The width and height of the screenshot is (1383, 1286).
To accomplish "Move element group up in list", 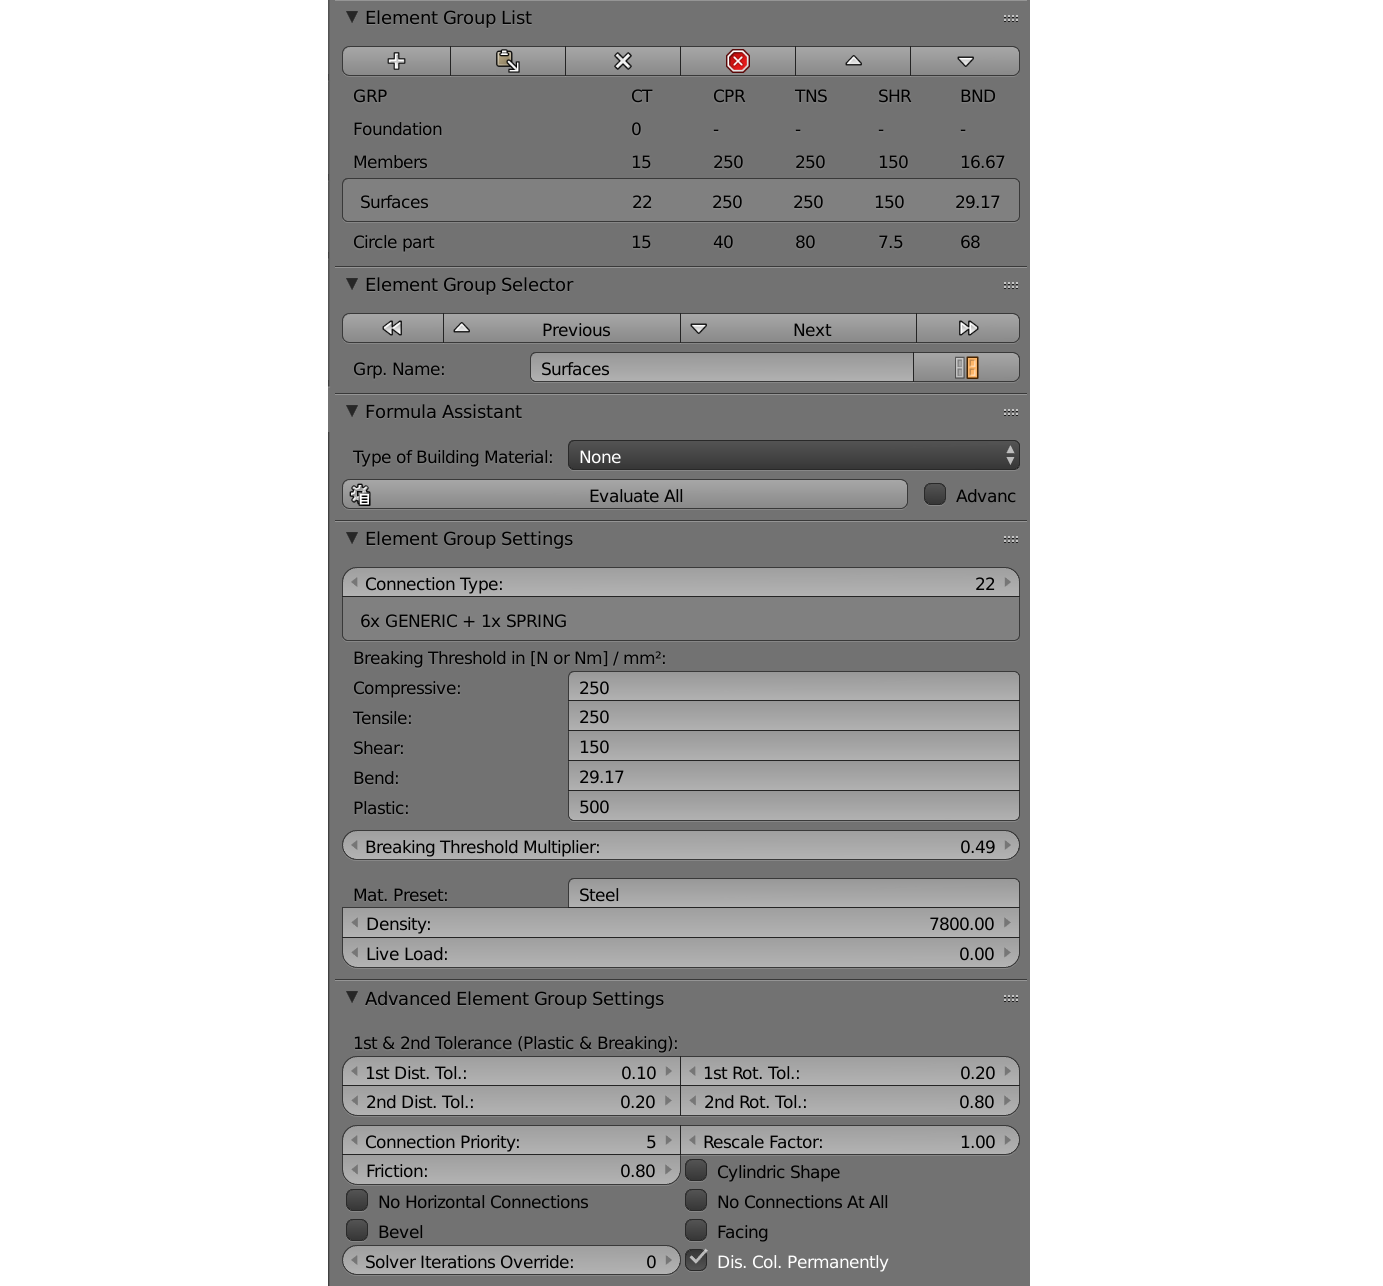I will (x=853, y=61).
